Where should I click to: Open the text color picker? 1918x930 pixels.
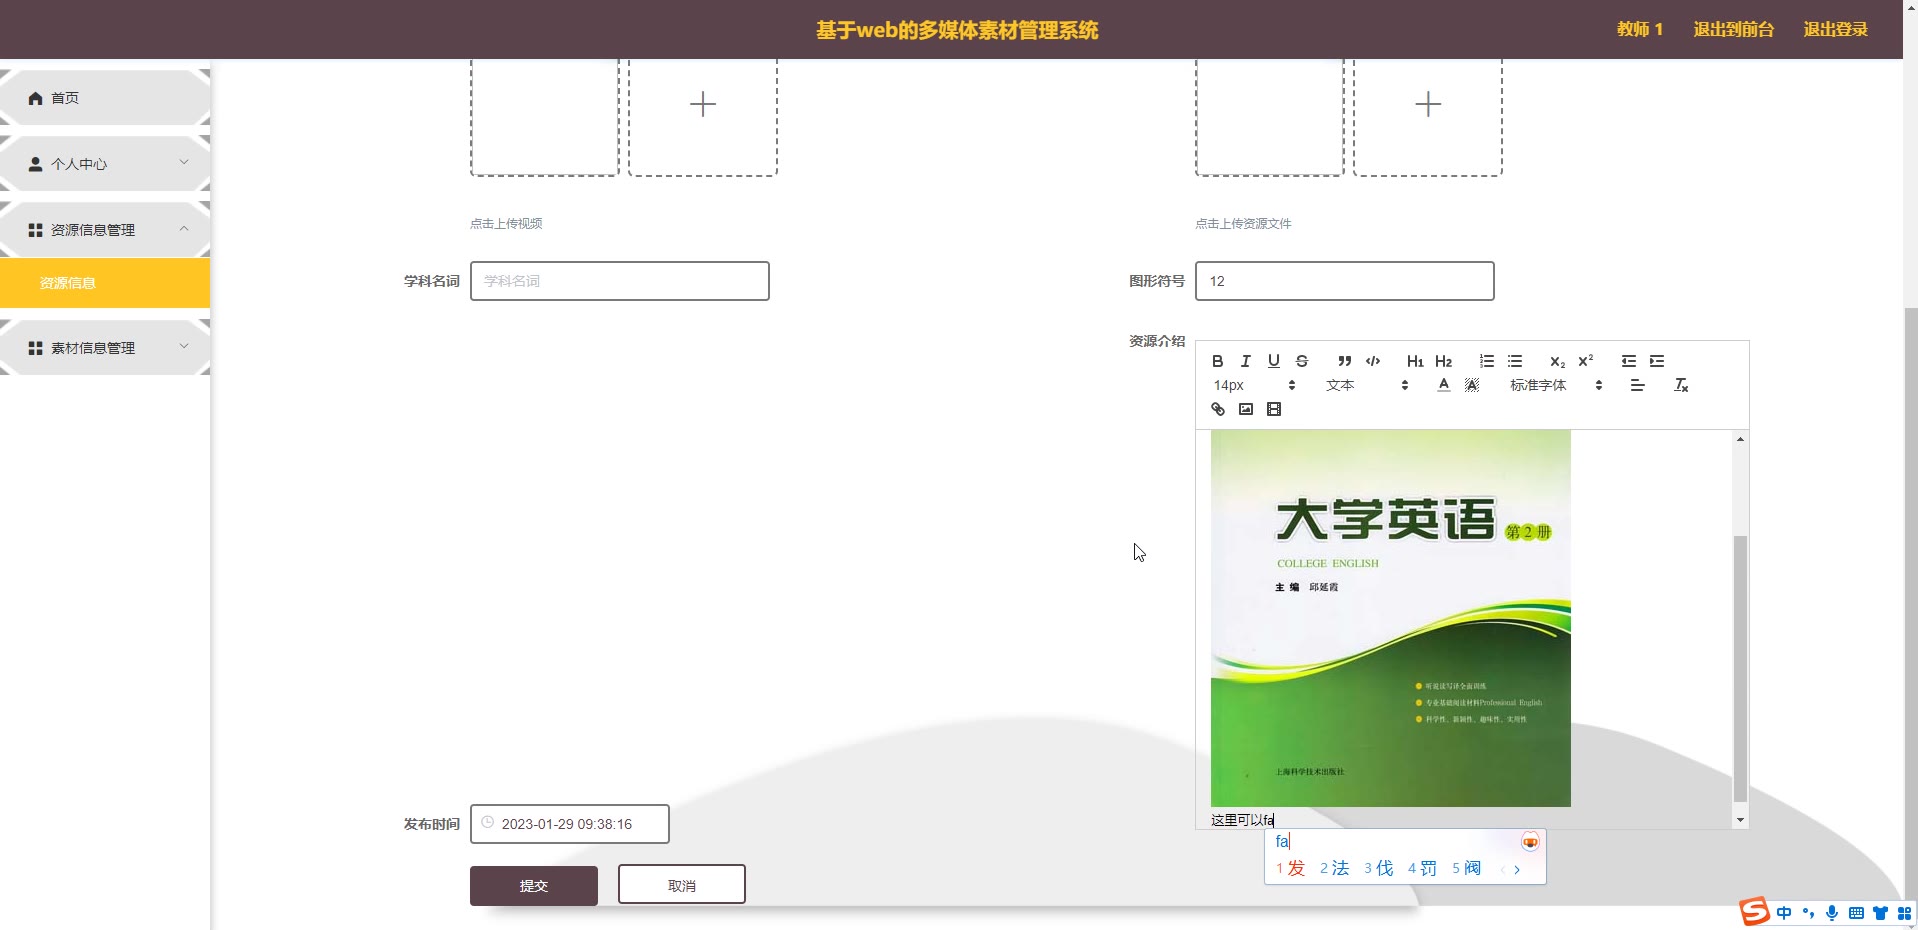(x=1443, y=385)
